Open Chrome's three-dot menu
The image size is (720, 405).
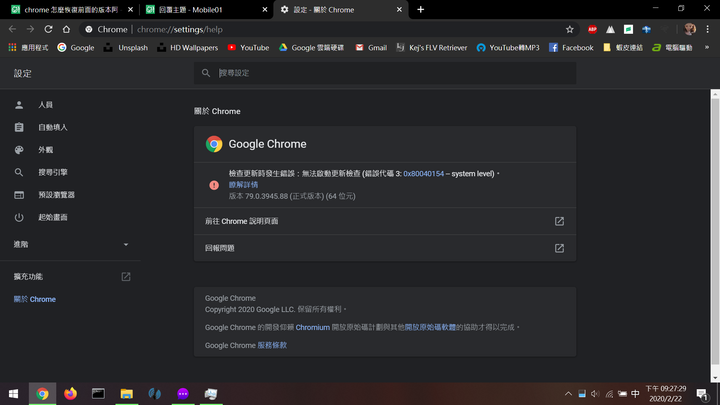[x=708, y=29]
